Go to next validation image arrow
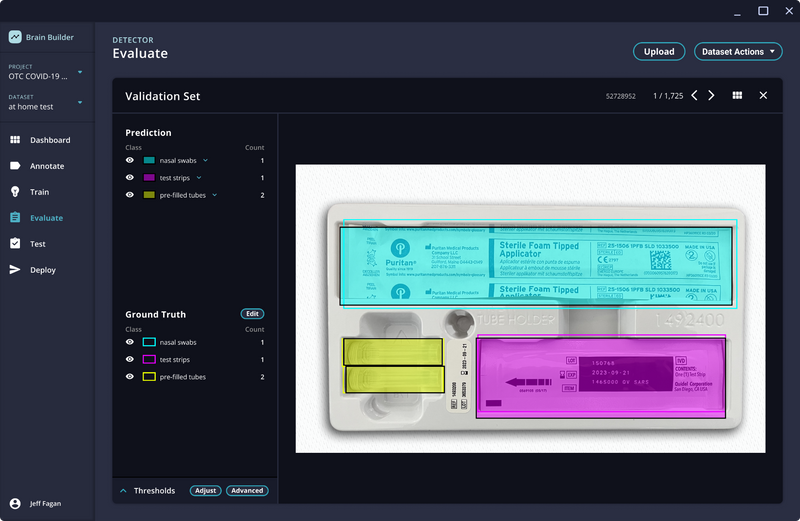Viewport: 800px width, 521px height. pyautogui.click(x=711, y=96)
